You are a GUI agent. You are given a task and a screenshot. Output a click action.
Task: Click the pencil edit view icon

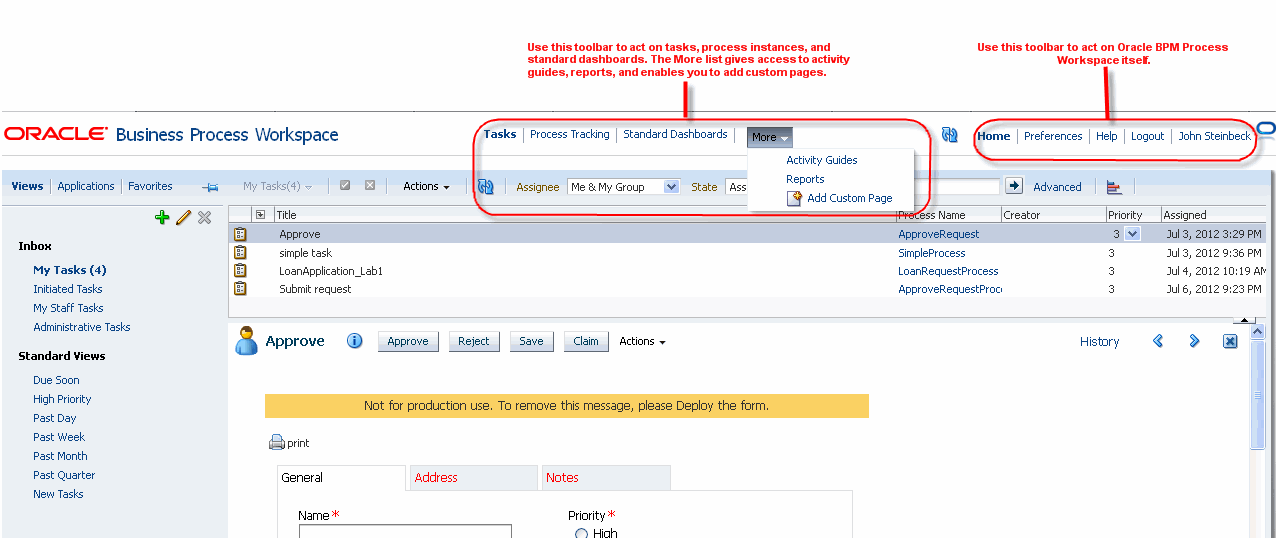tap(183, 217)
